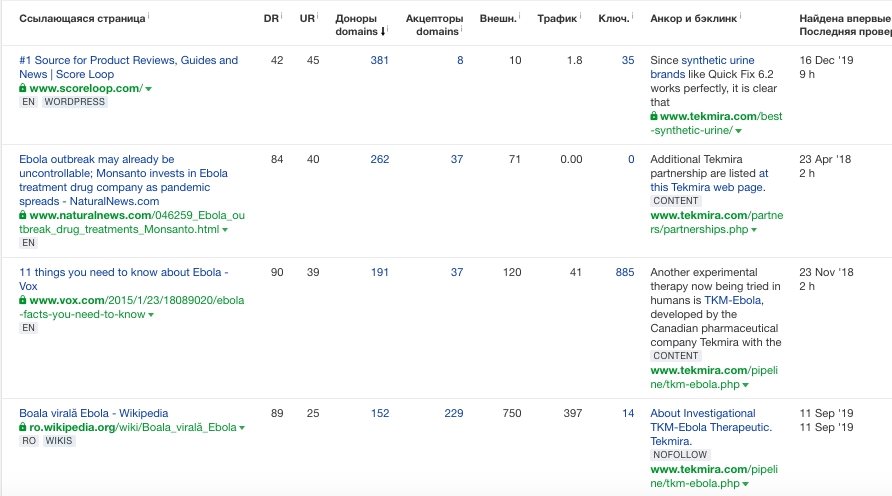Expand arrow after ebola-facts-you-need-to-know URL
The width and height of the screenshot is (892, 496).
pos(151,315)
